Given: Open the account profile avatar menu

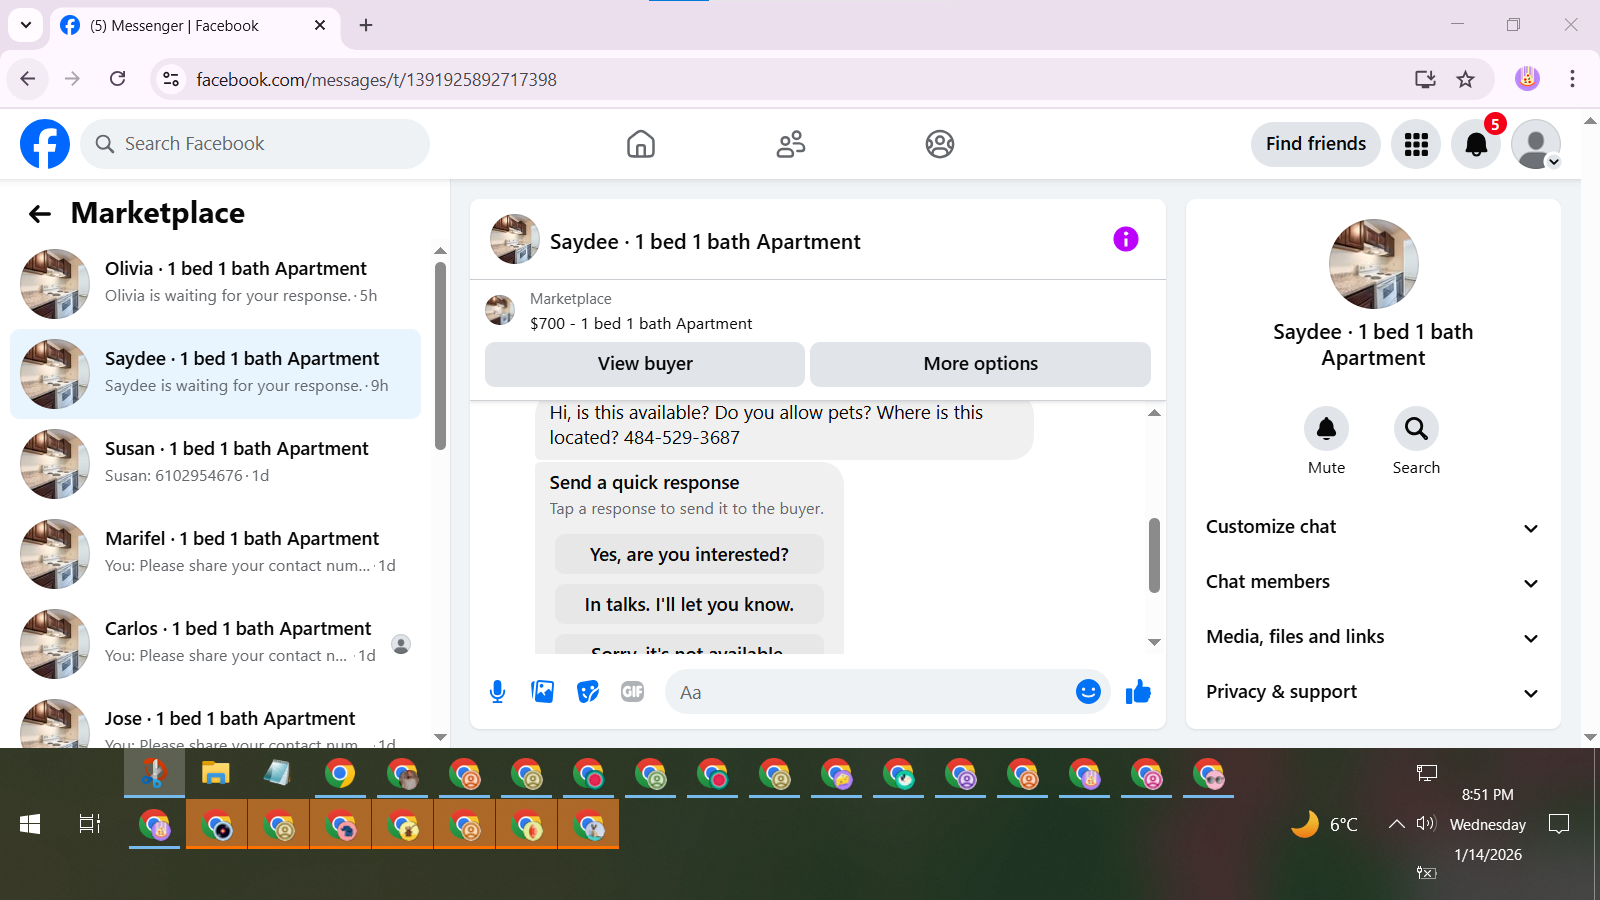Looking at the screenshot, I should point(1536,144).
